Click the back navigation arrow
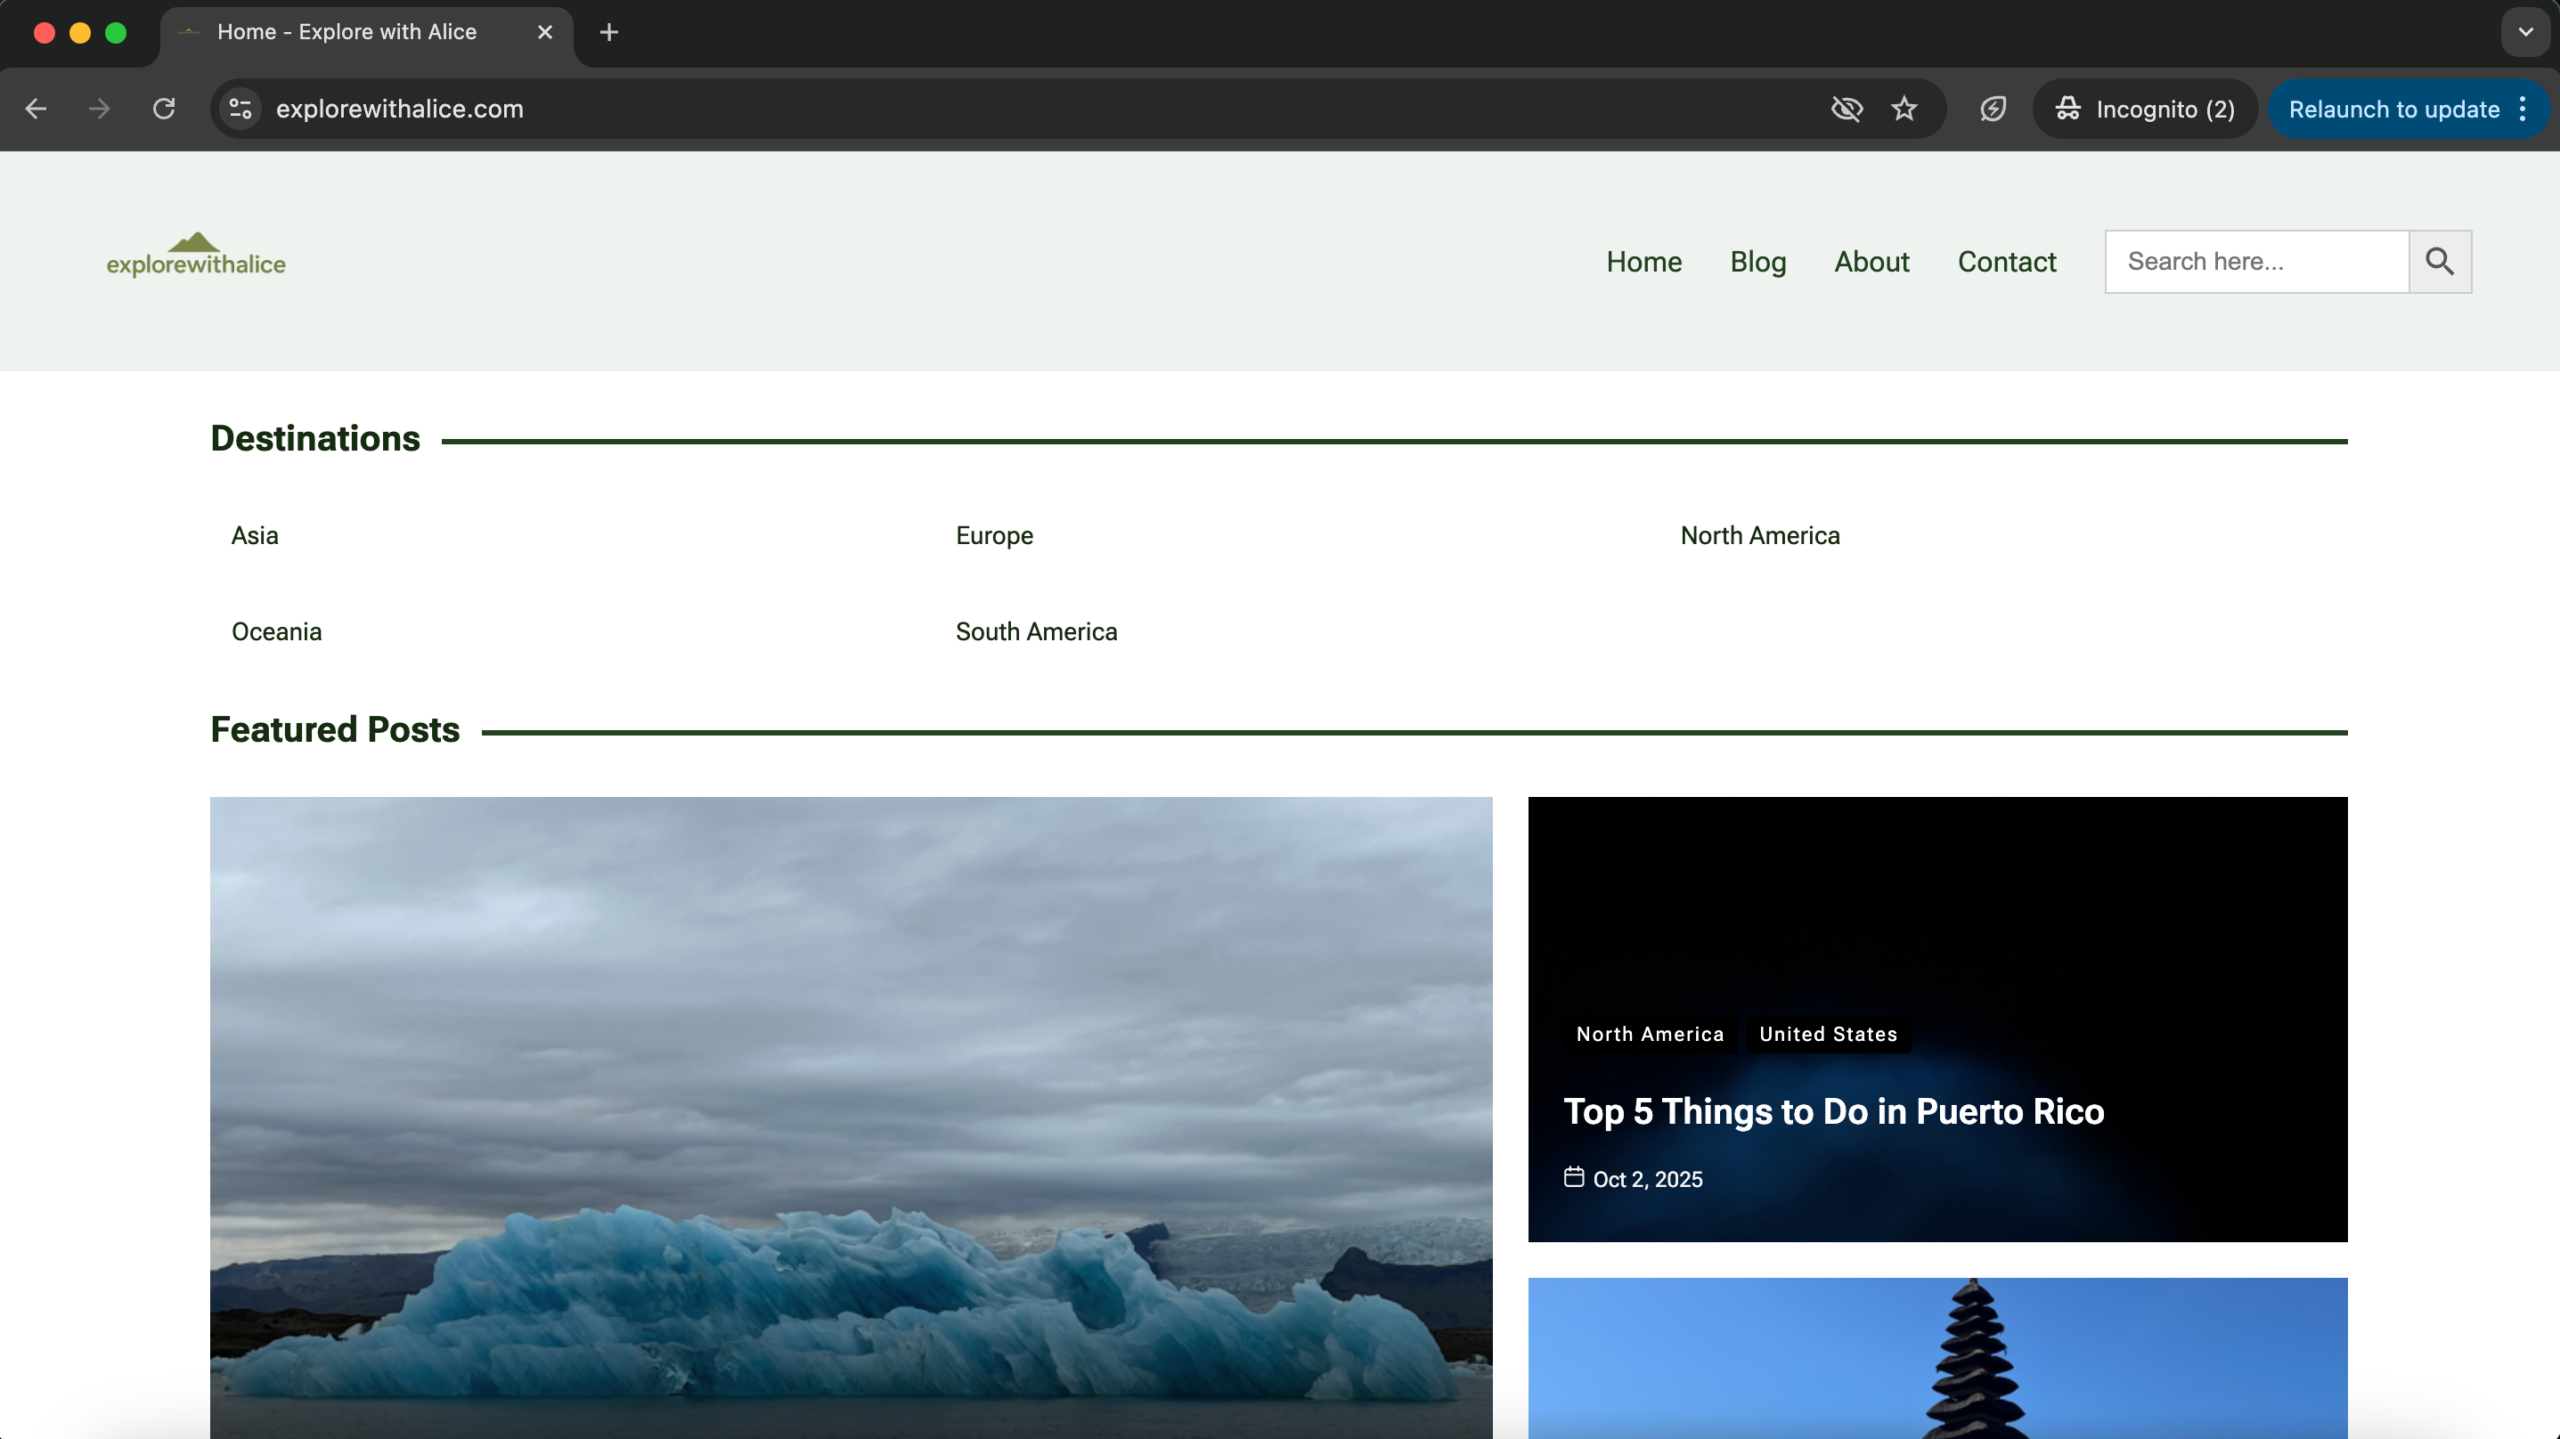 click(x=37, y=109)
